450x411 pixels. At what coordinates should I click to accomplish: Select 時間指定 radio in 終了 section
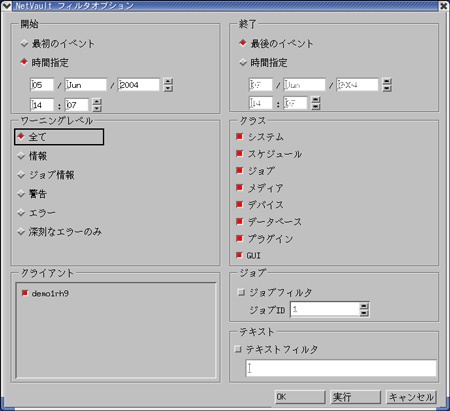coord(243,62)
